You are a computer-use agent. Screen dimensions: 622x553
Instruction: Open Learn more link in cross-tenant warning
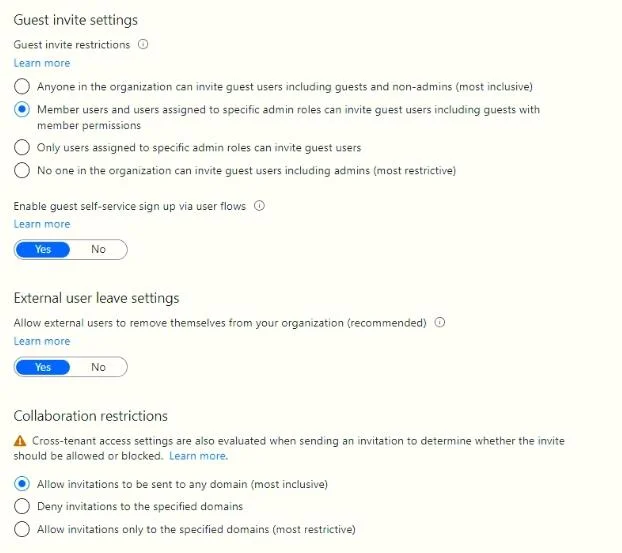(198, 456)
